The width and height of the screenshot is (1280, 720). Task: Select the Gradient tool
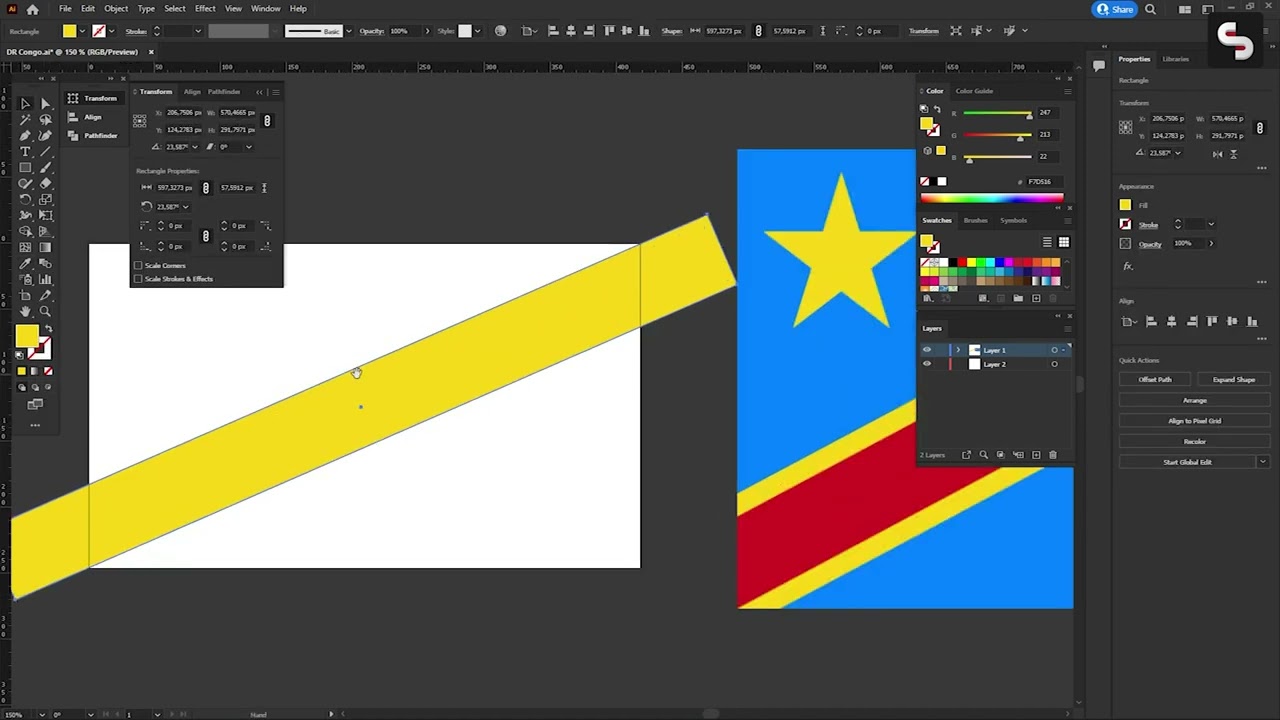(x=45, y=247)
